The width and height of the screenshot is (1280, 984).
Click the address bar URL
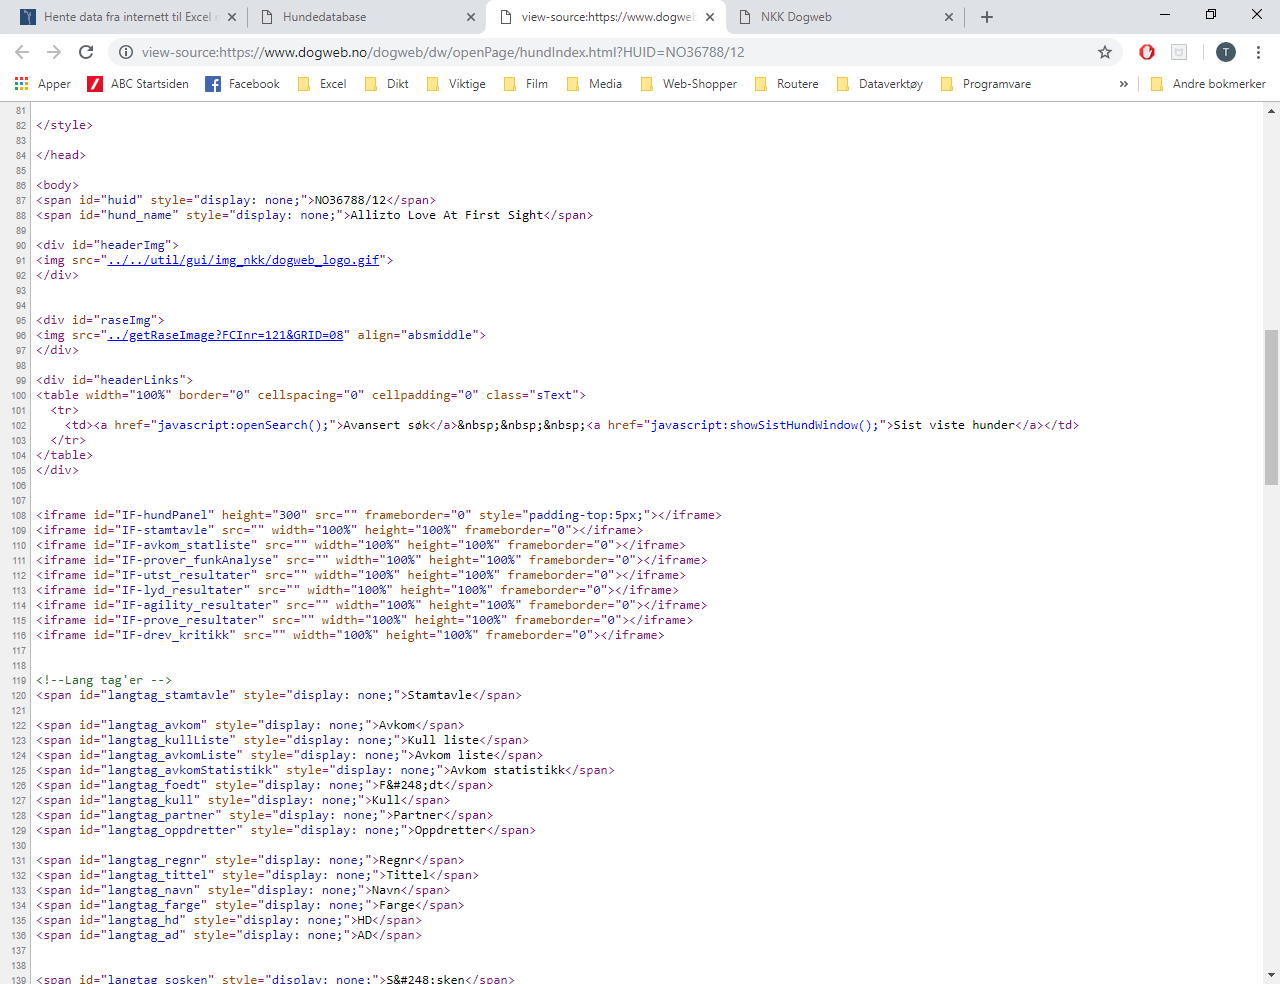click(x=443, y=52)
